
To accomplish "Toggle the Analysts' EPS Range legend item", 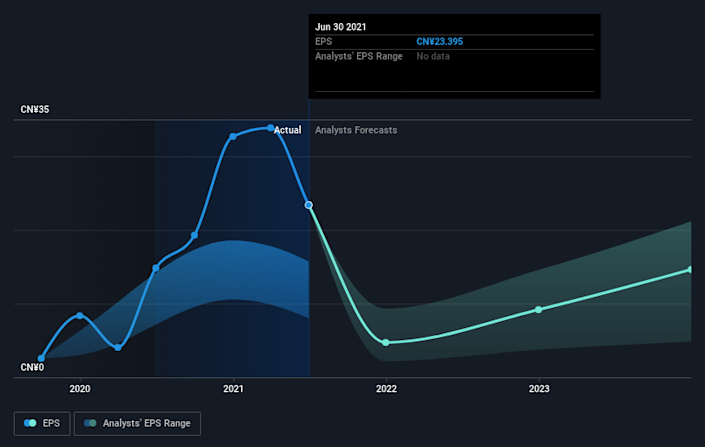I will point(144,424).
